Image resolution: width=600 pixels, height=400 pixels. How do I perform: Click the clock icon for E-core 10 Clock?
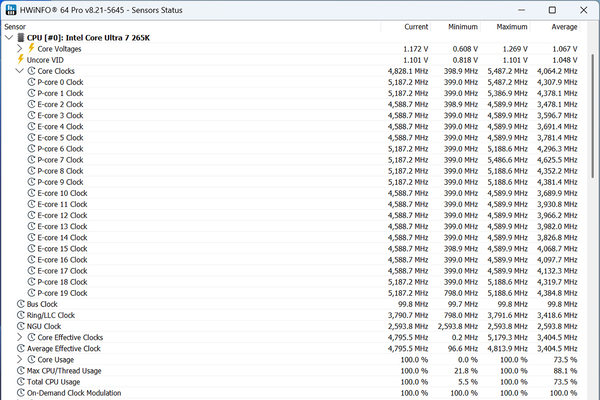tap(31, 193)
